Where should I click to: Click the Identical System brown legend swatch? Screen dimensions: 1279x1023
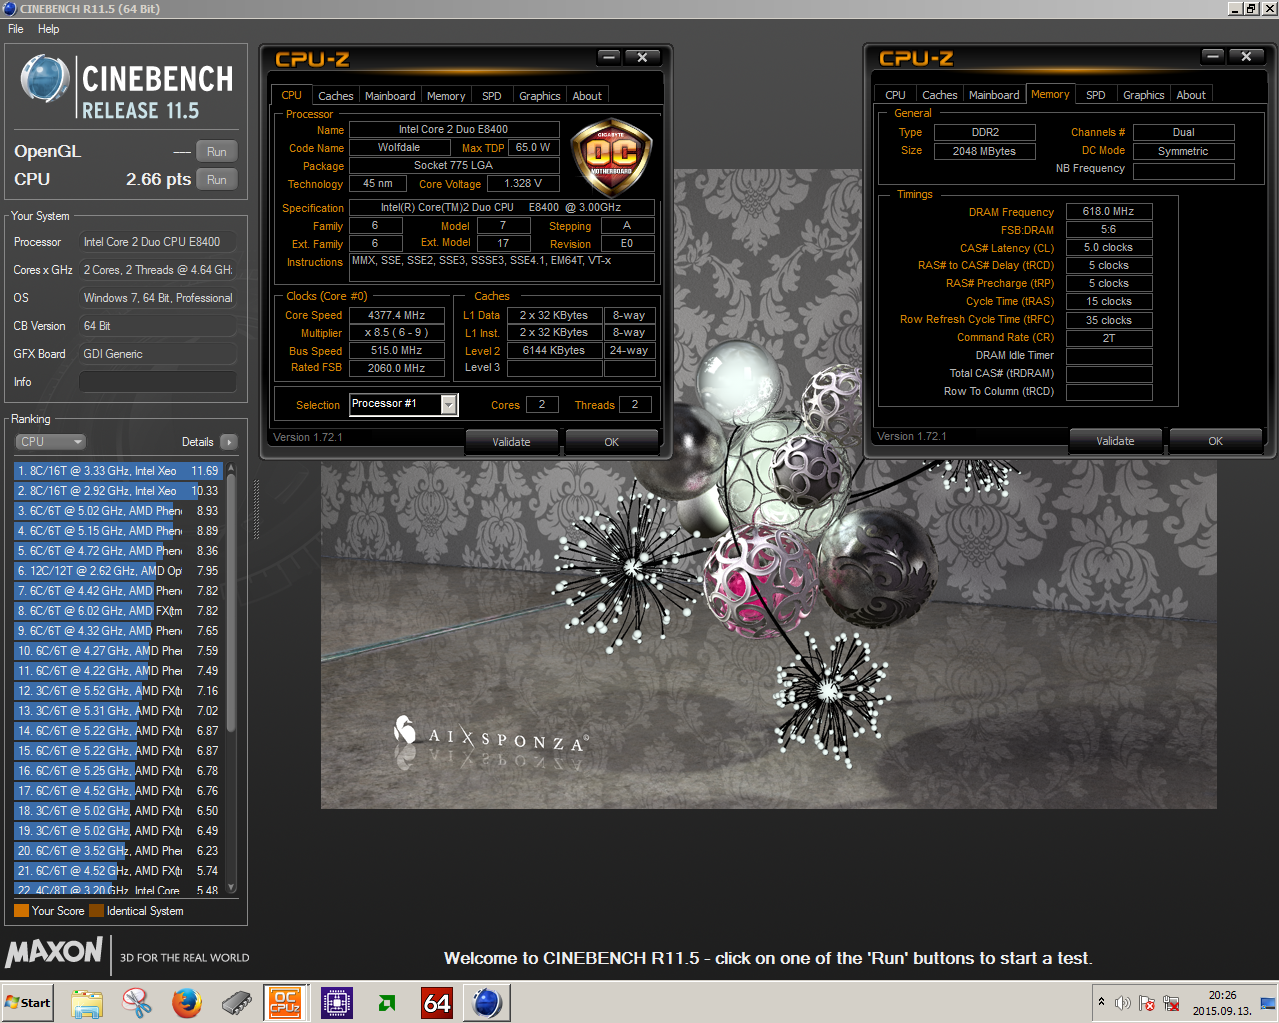click(96, 911)
